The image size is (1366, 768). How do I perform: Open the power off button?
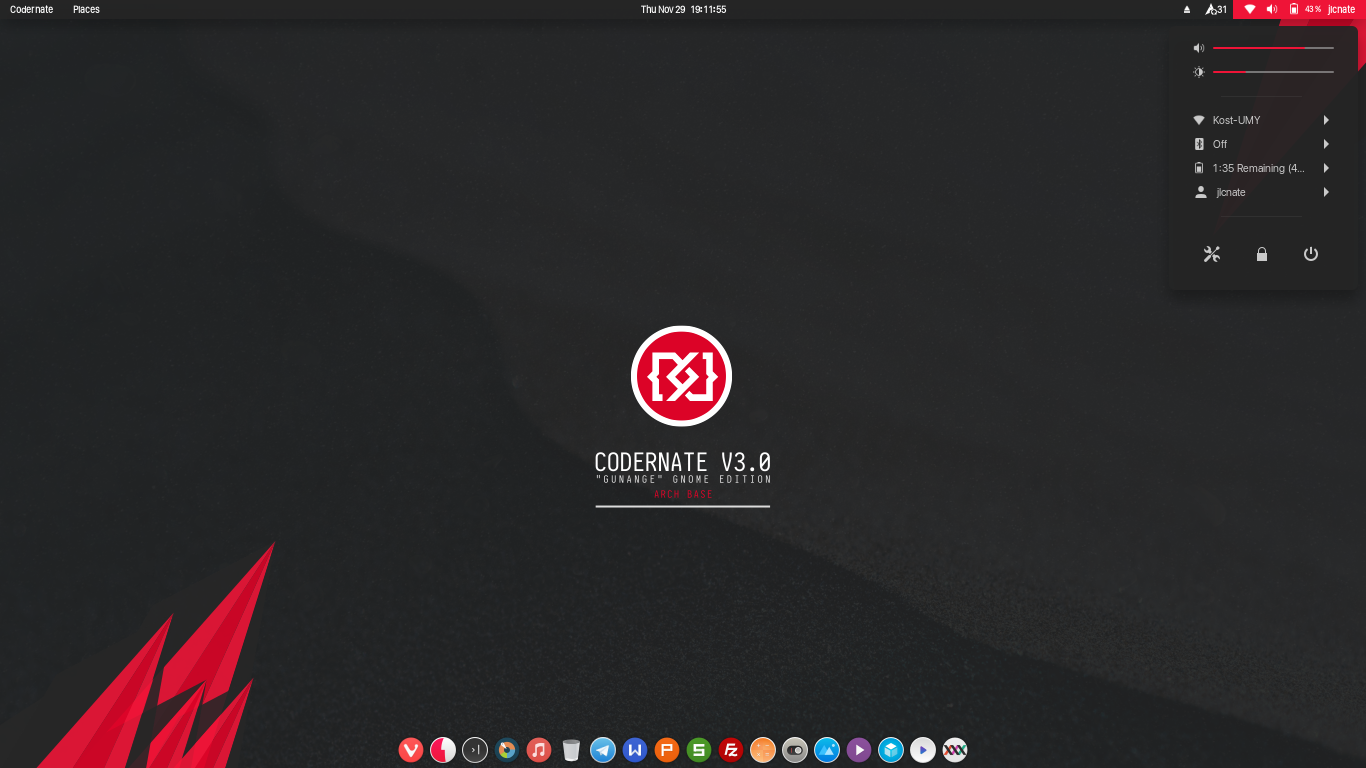[1311, 254]
